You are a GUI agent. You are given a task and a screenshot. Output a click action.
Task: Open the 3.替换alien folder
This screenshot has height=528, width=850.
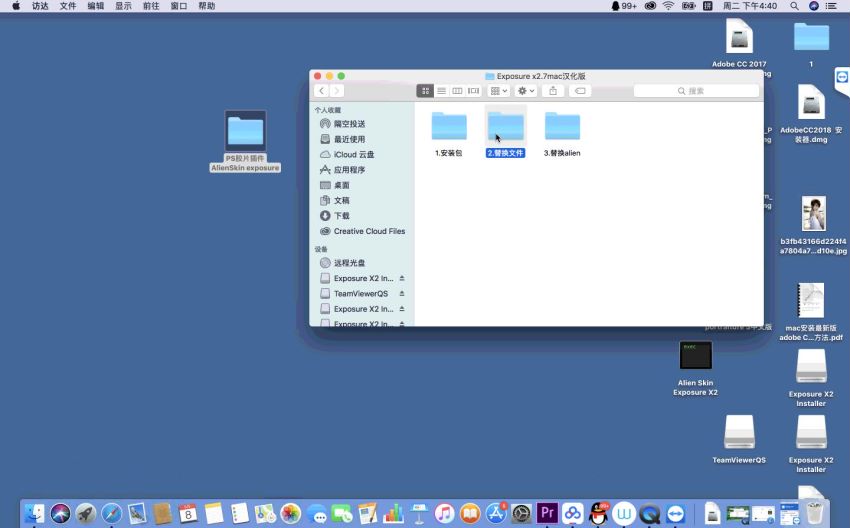point(562,126)
